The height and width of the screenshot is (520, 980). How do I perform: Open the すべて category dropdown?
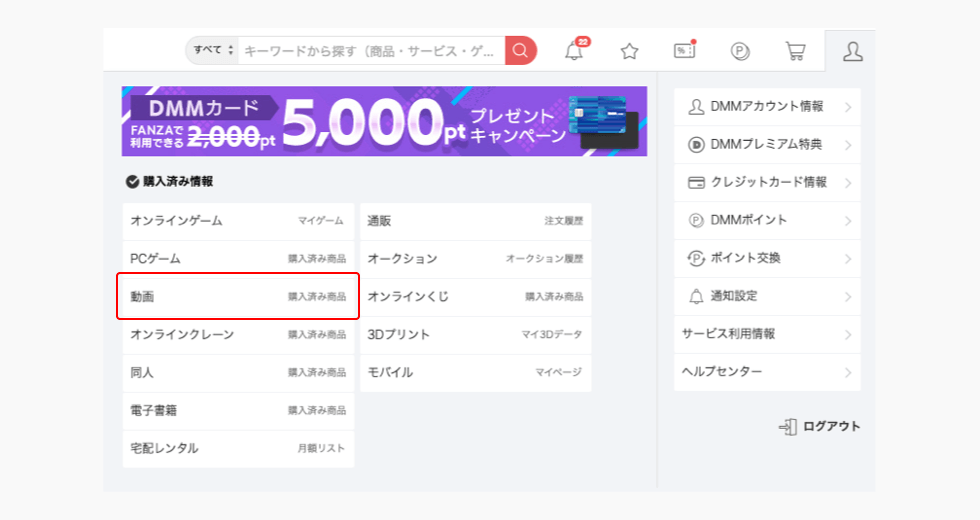click(x=213, y=50)
